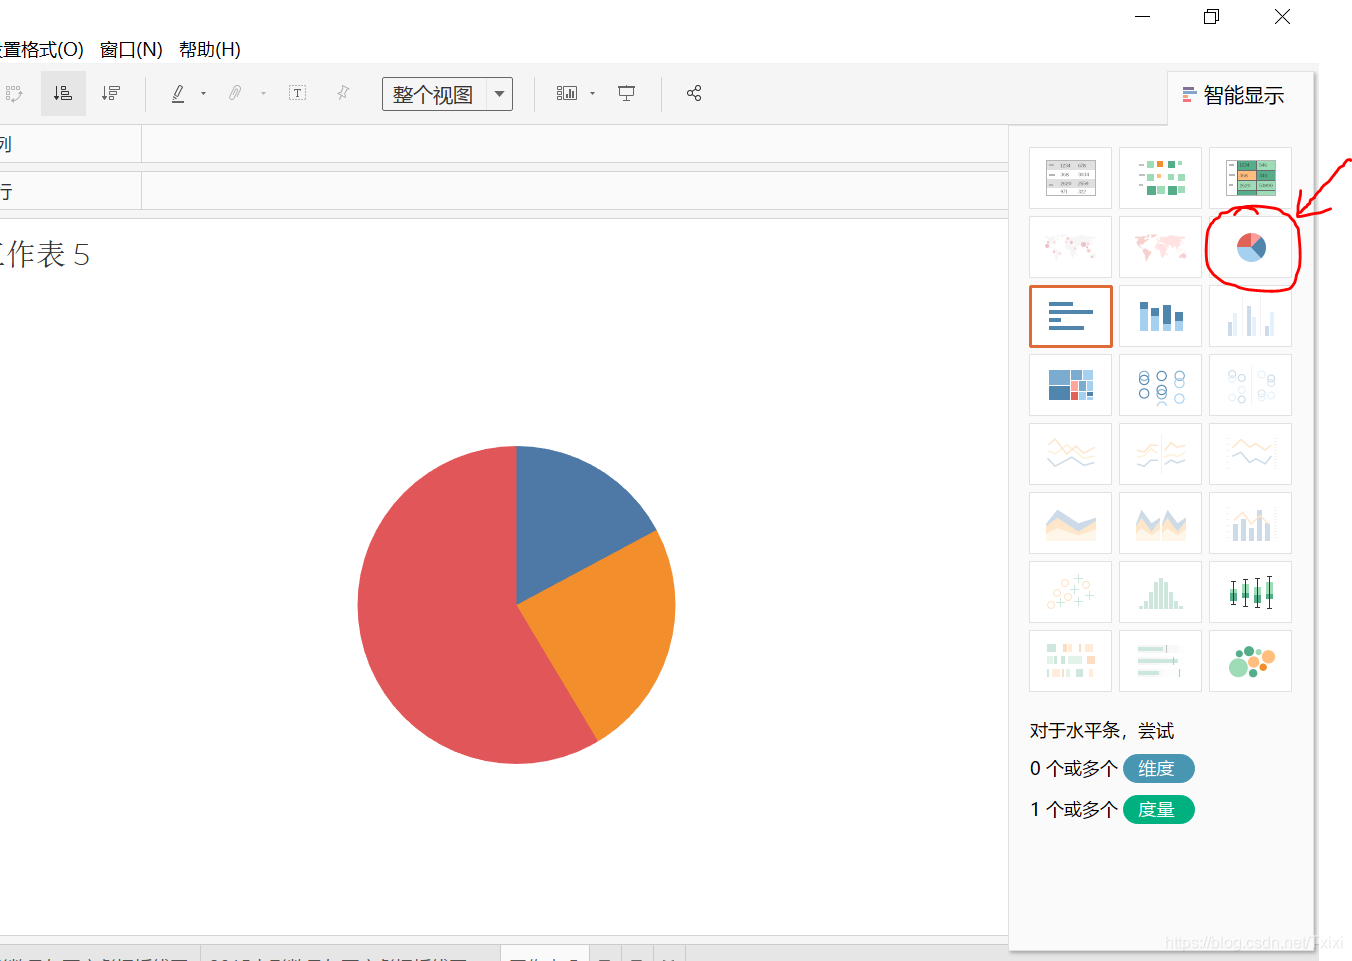Image resolution: width=1352 pixels, height=961 pixels.
Task: Click the highlight pen toolbar icon
Action: tap(178, 93)
